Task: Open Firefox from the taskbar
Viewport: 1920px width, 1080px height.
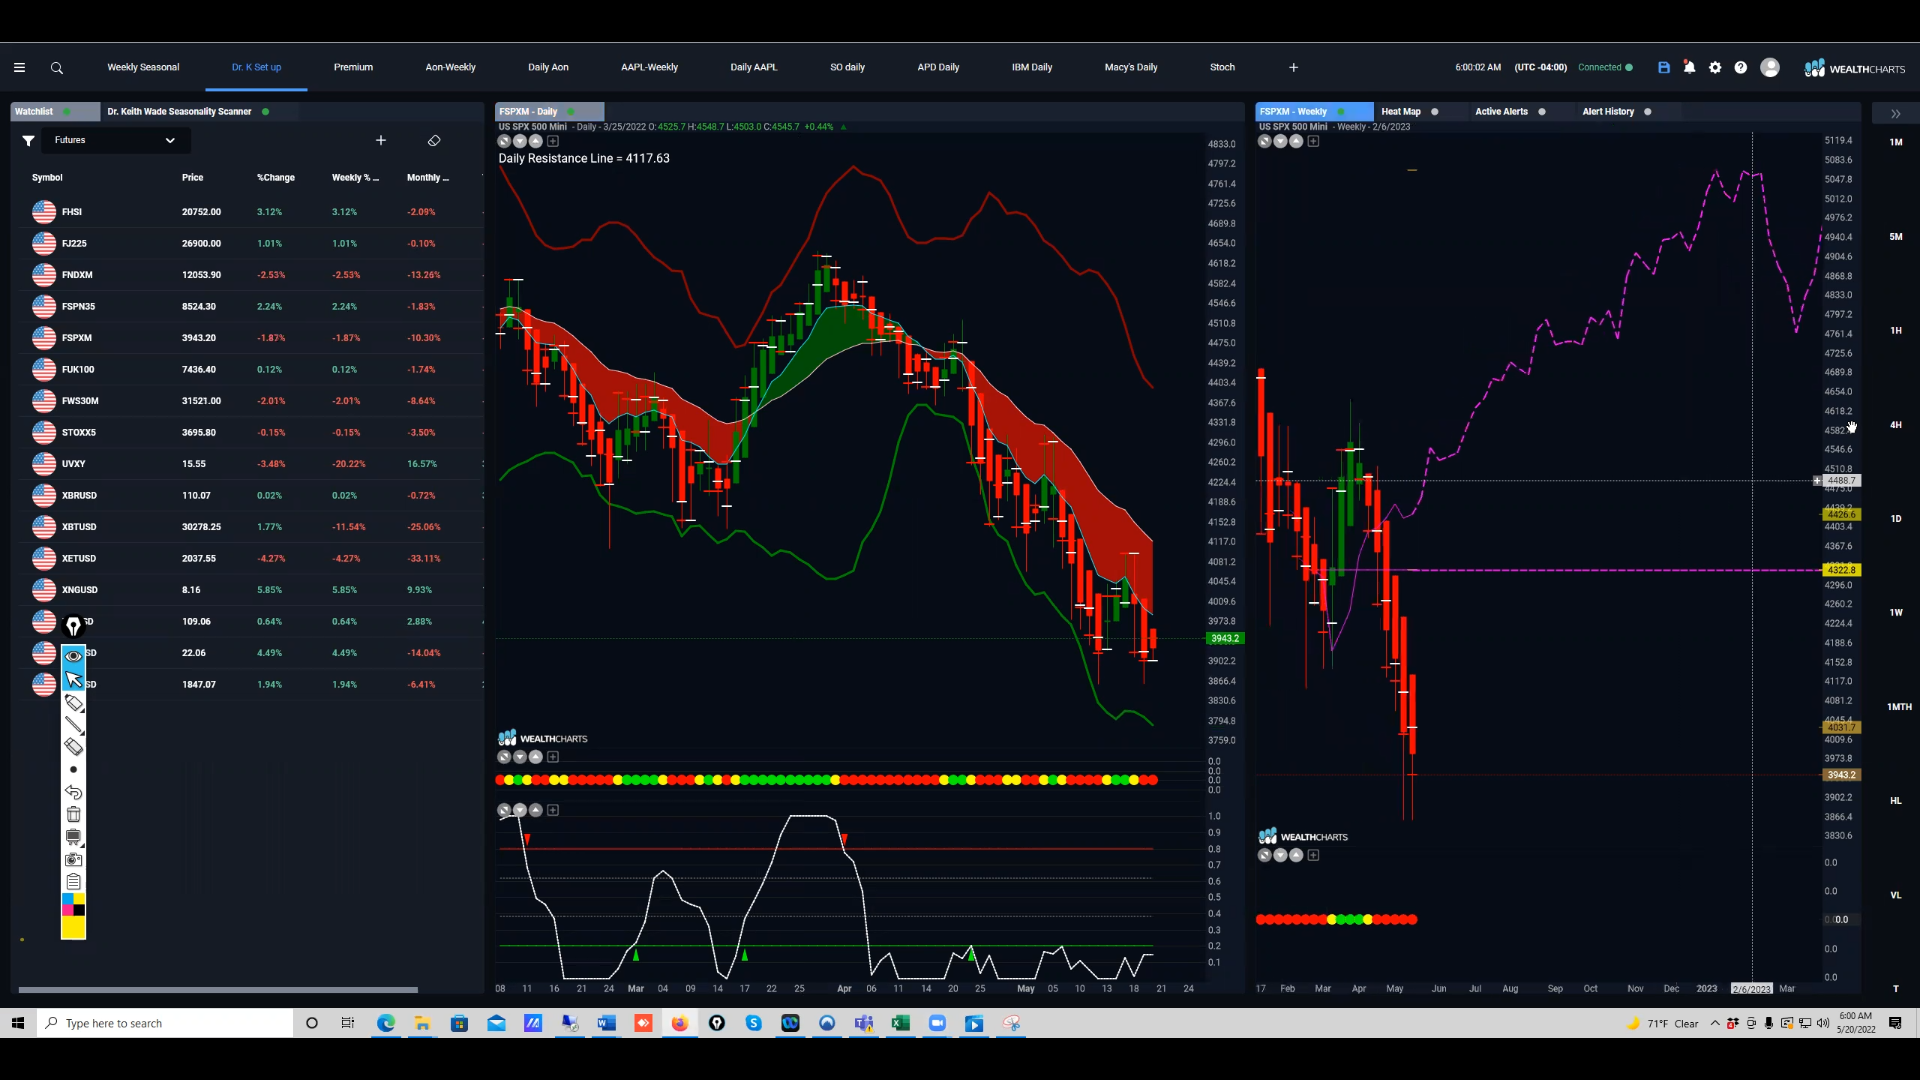Action: click(680, 1023)
